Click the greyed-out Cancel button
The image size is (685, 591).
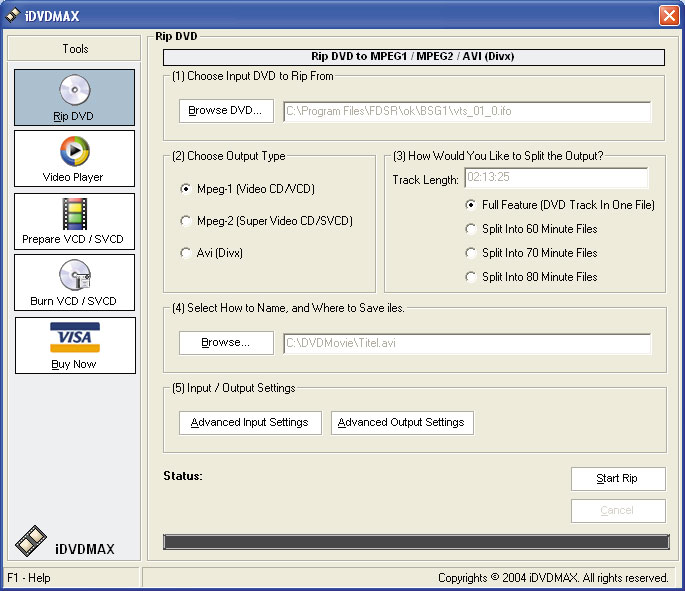pos(618,511)
